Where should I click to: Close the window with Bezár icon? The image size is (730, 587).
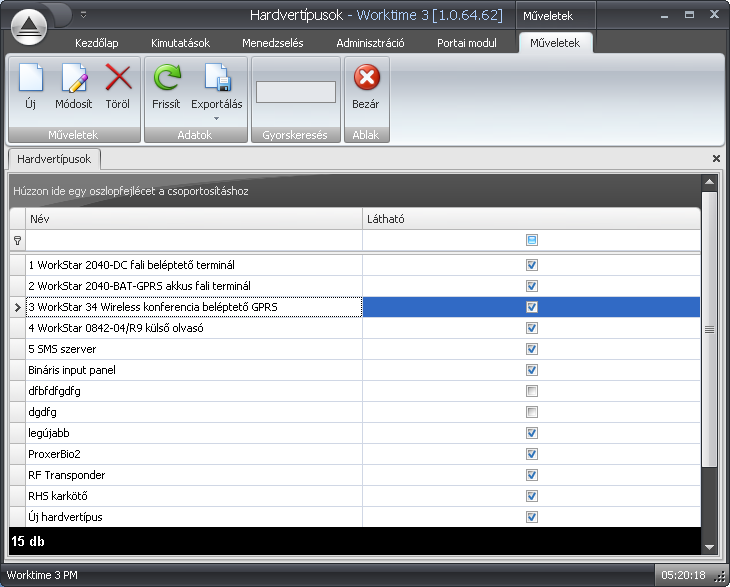tap(366, 77)
